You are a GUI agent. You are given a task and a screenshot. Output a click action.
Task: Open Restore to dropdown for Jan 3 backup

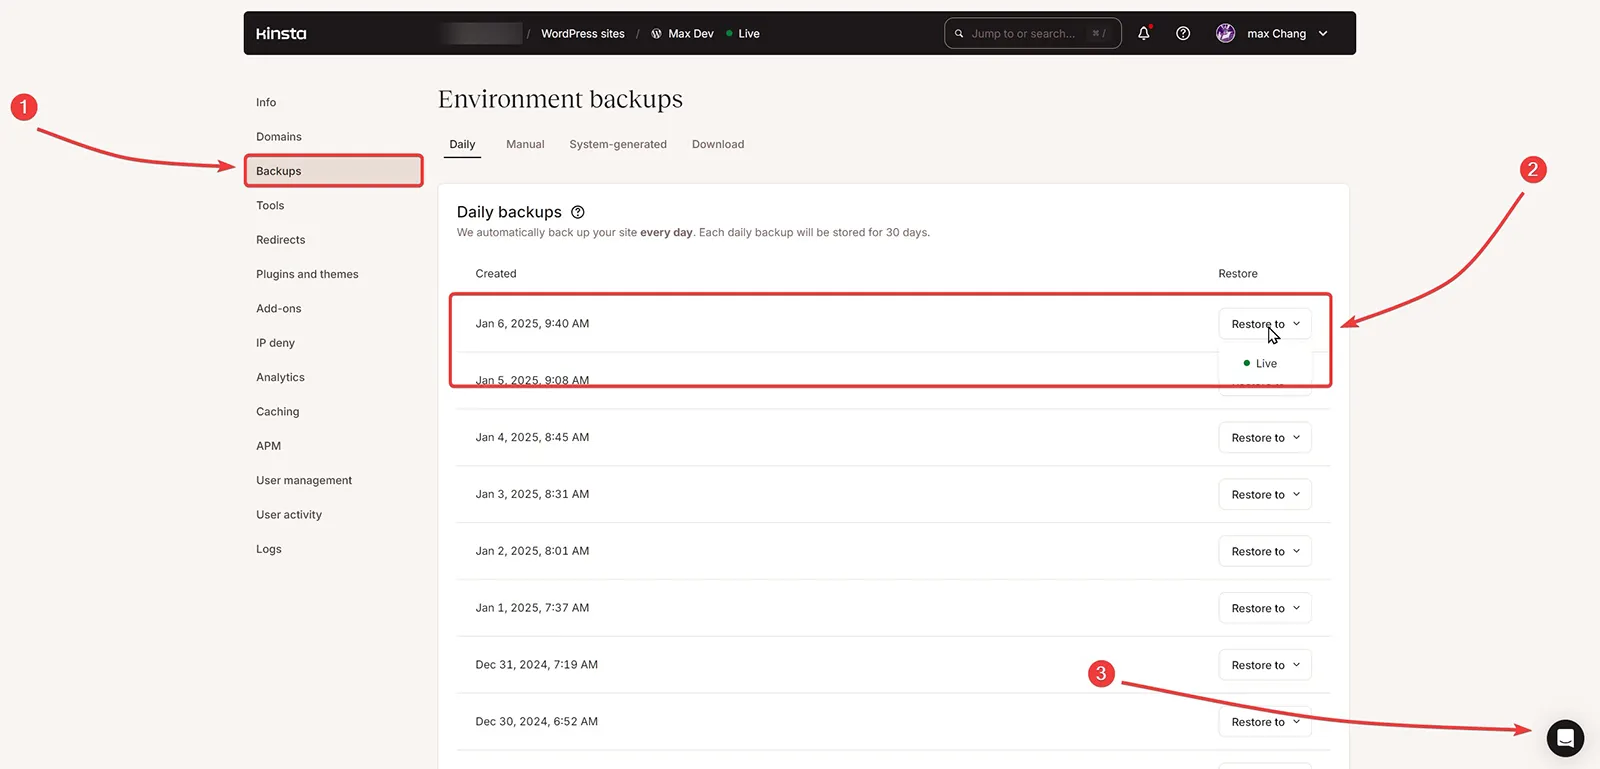pyautogui.click(x=1265, y=495)
